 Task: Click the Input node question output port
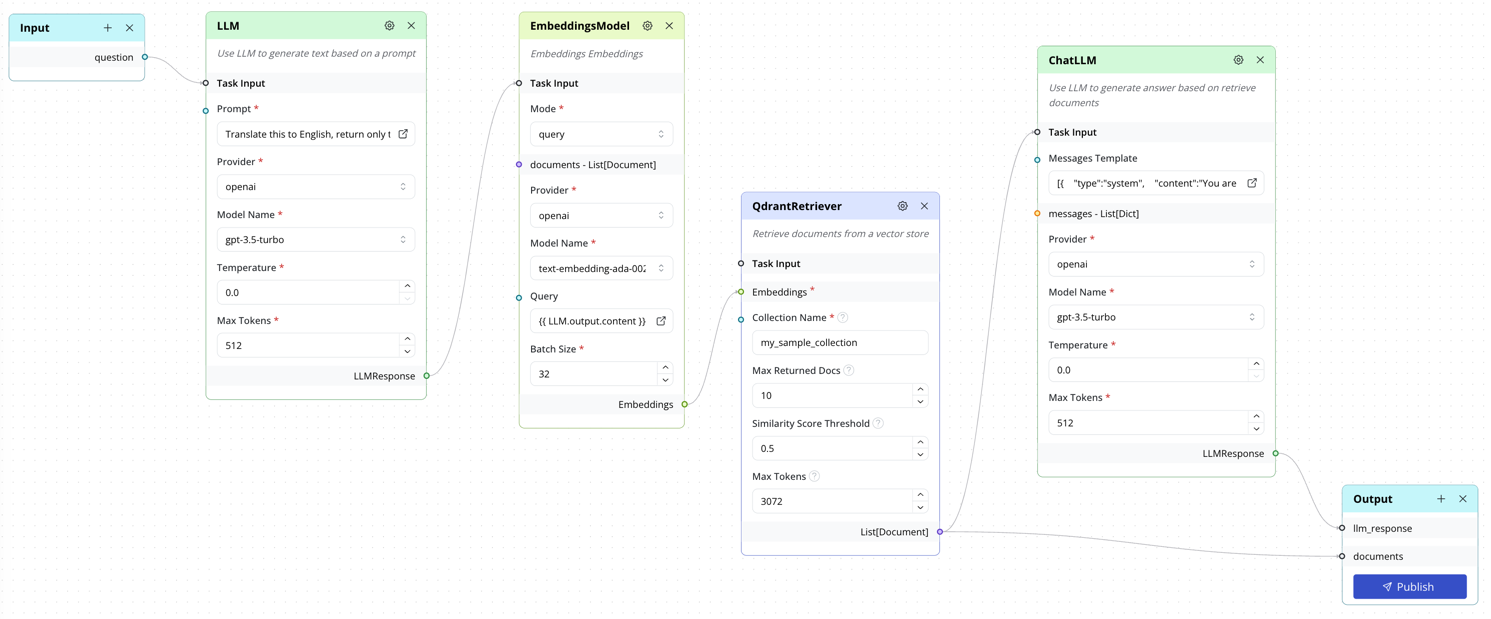pos(145,57)
